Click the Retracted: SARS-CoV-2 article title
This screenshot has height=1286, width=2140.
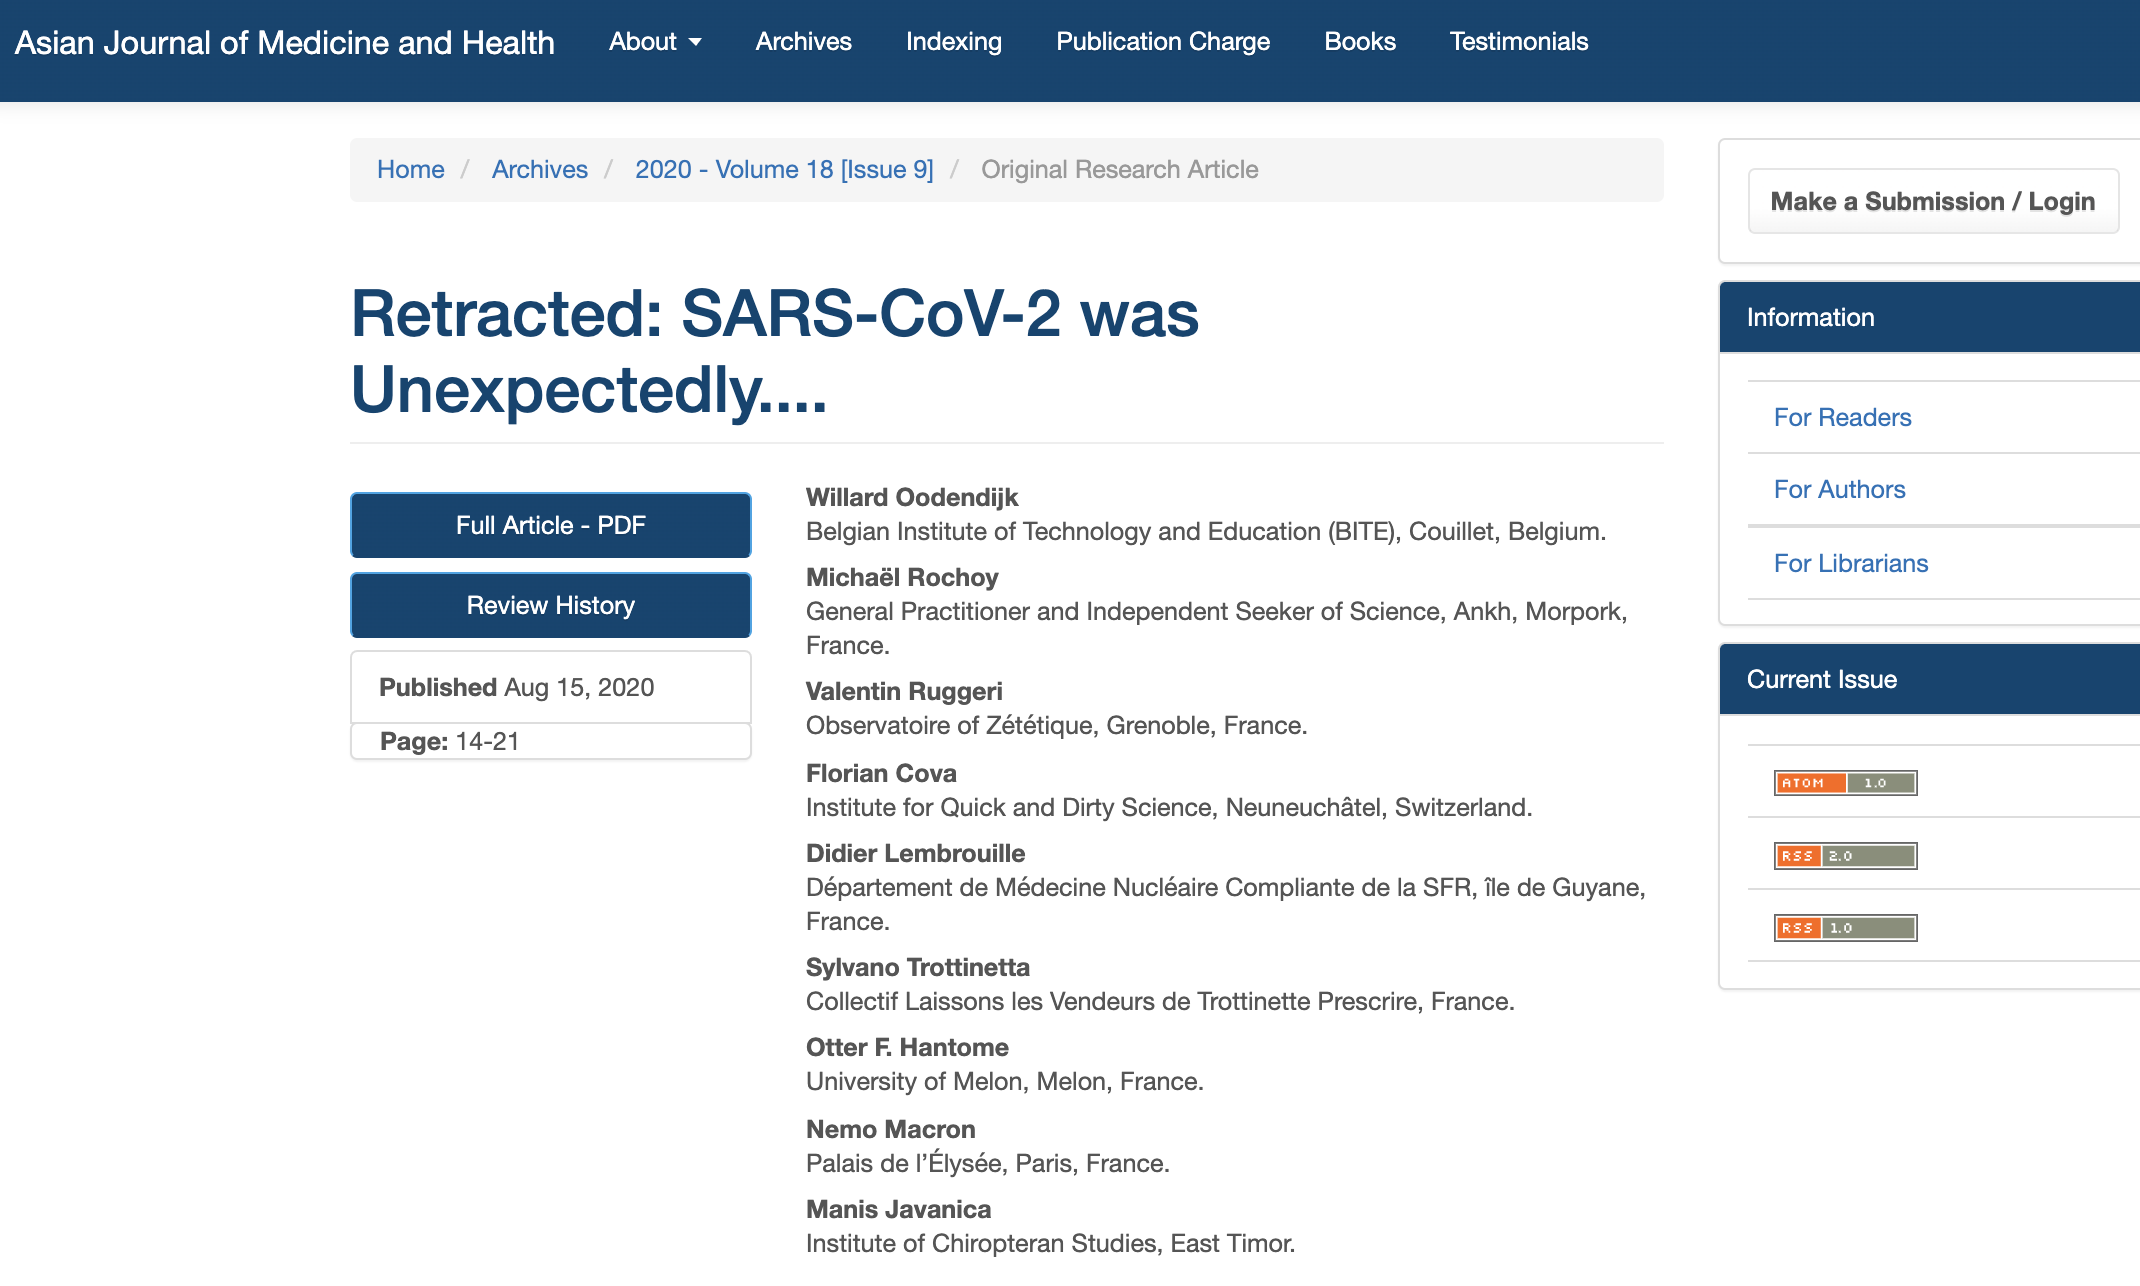tap(775, 351)
